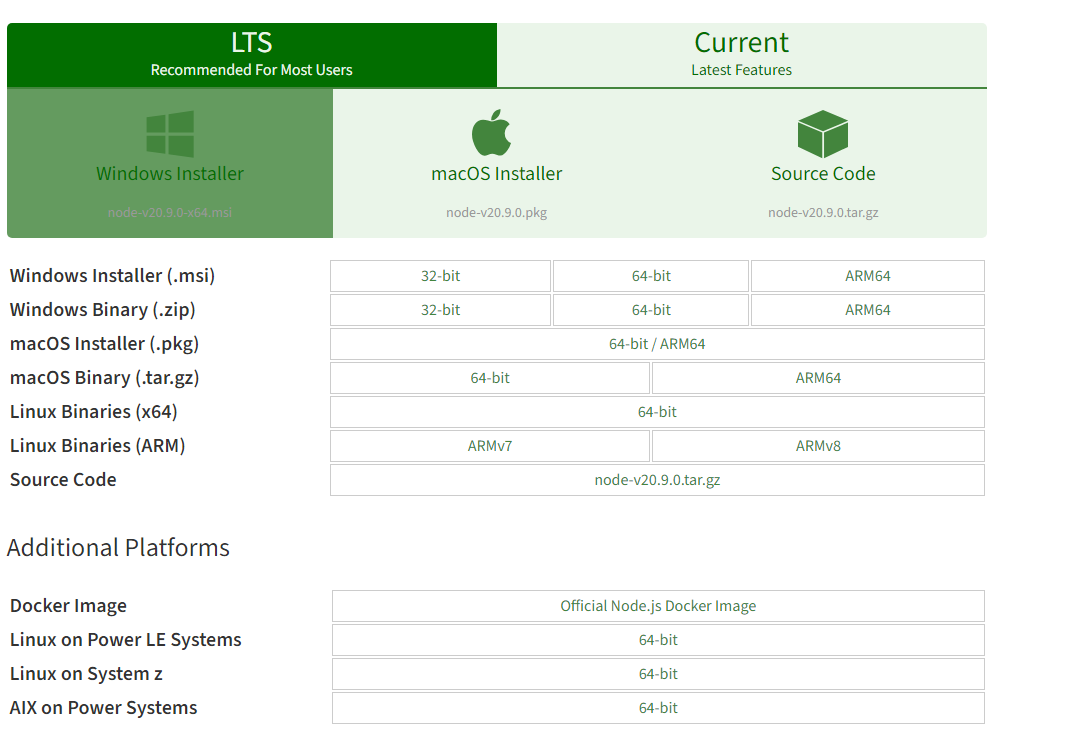The height and width of the screenshot is (747, 1087).
Task: Click the Additional Platforms heading
Action: pyautogui.click(x=119, y=547)
